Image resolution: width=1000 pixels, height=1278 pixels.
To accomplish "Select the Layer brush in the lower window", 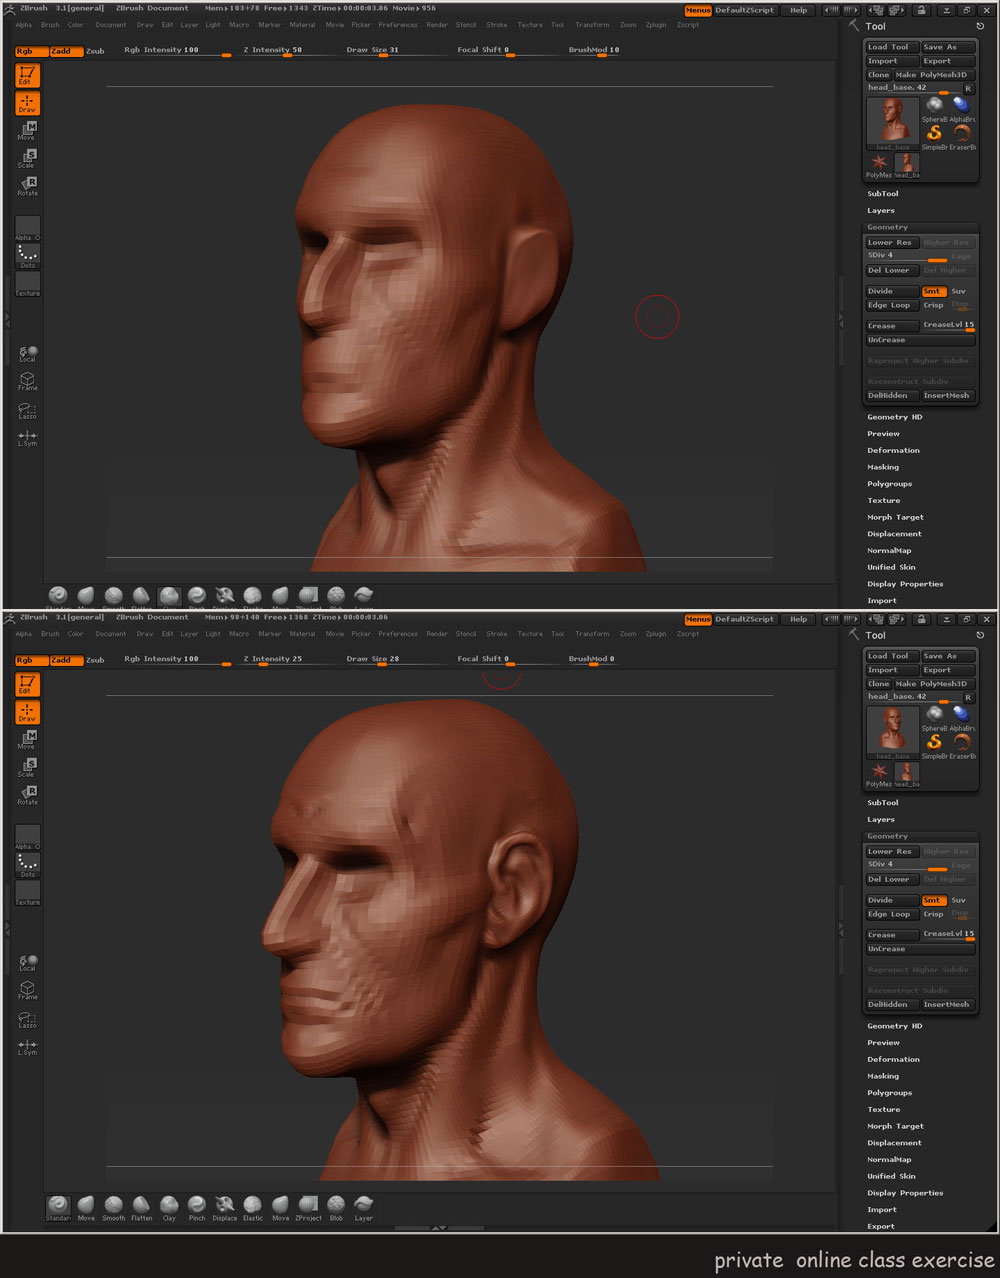I will pos(364,1206).
